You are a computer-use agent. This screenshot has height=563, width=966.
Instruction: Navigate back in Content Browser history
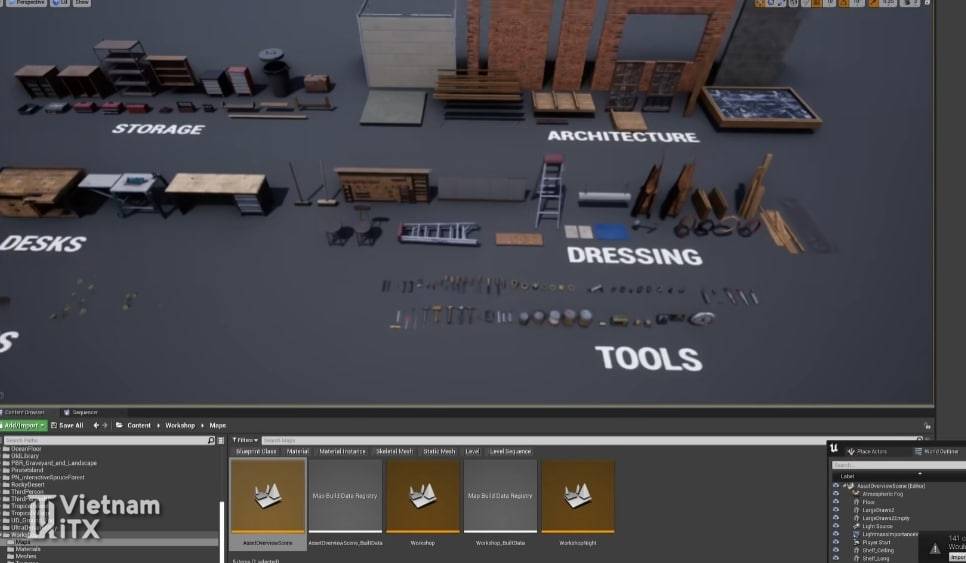(96, 425)
